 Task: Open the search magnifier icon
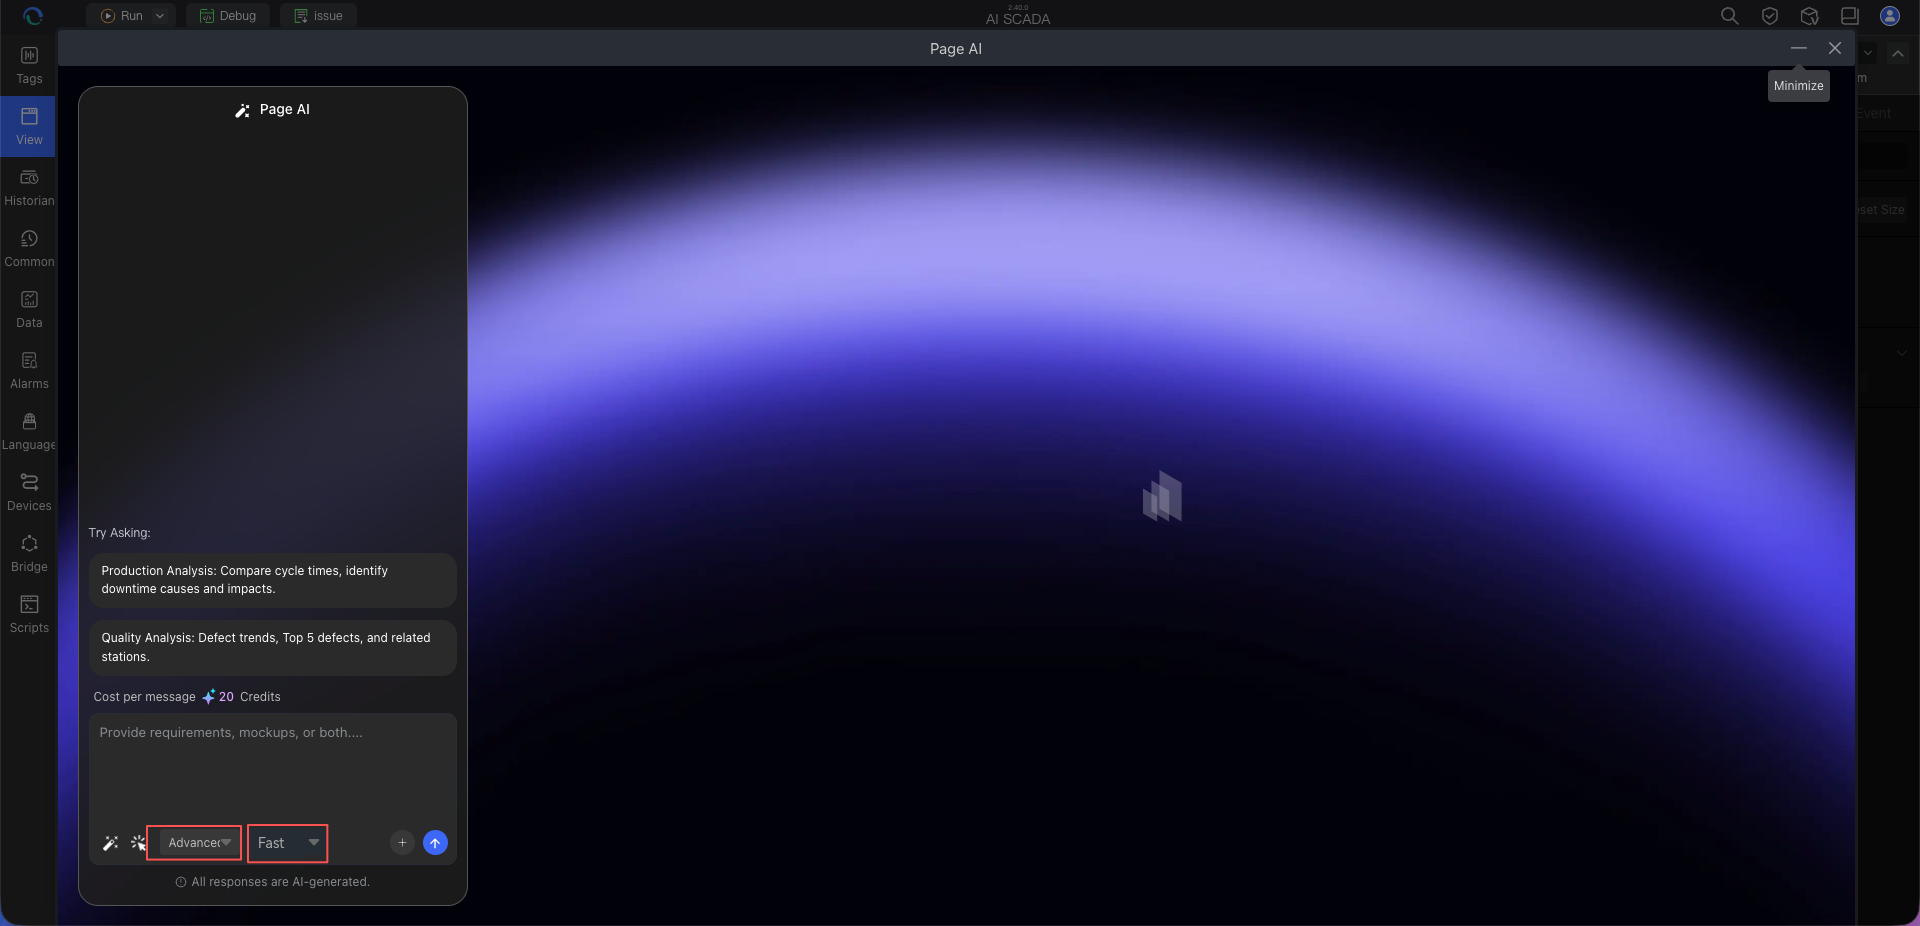pyautogui.click(x=1729, y=16)
